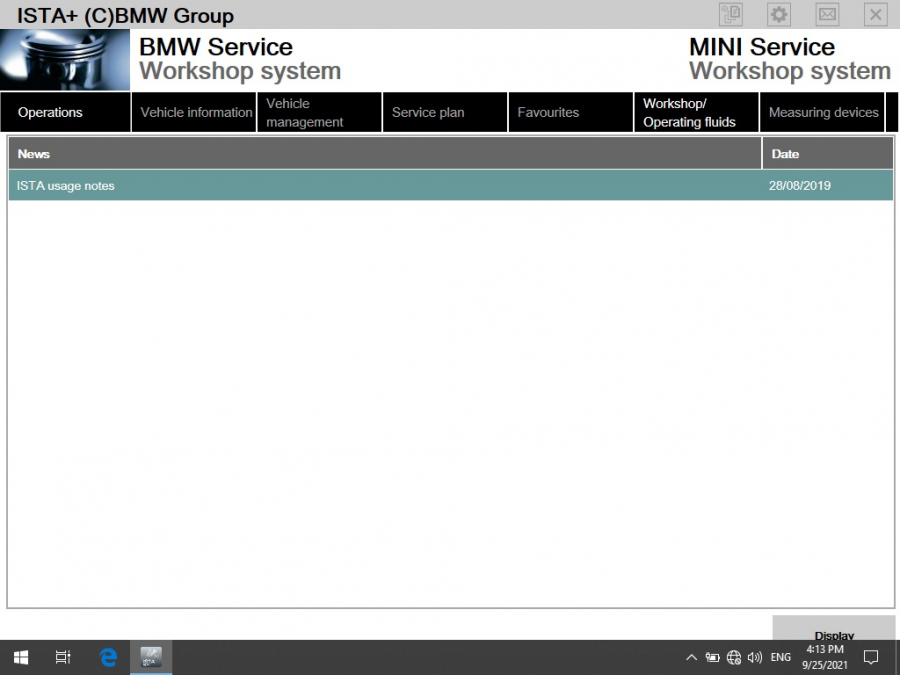Click the speaker volume icon in system tray

(755, 657)
